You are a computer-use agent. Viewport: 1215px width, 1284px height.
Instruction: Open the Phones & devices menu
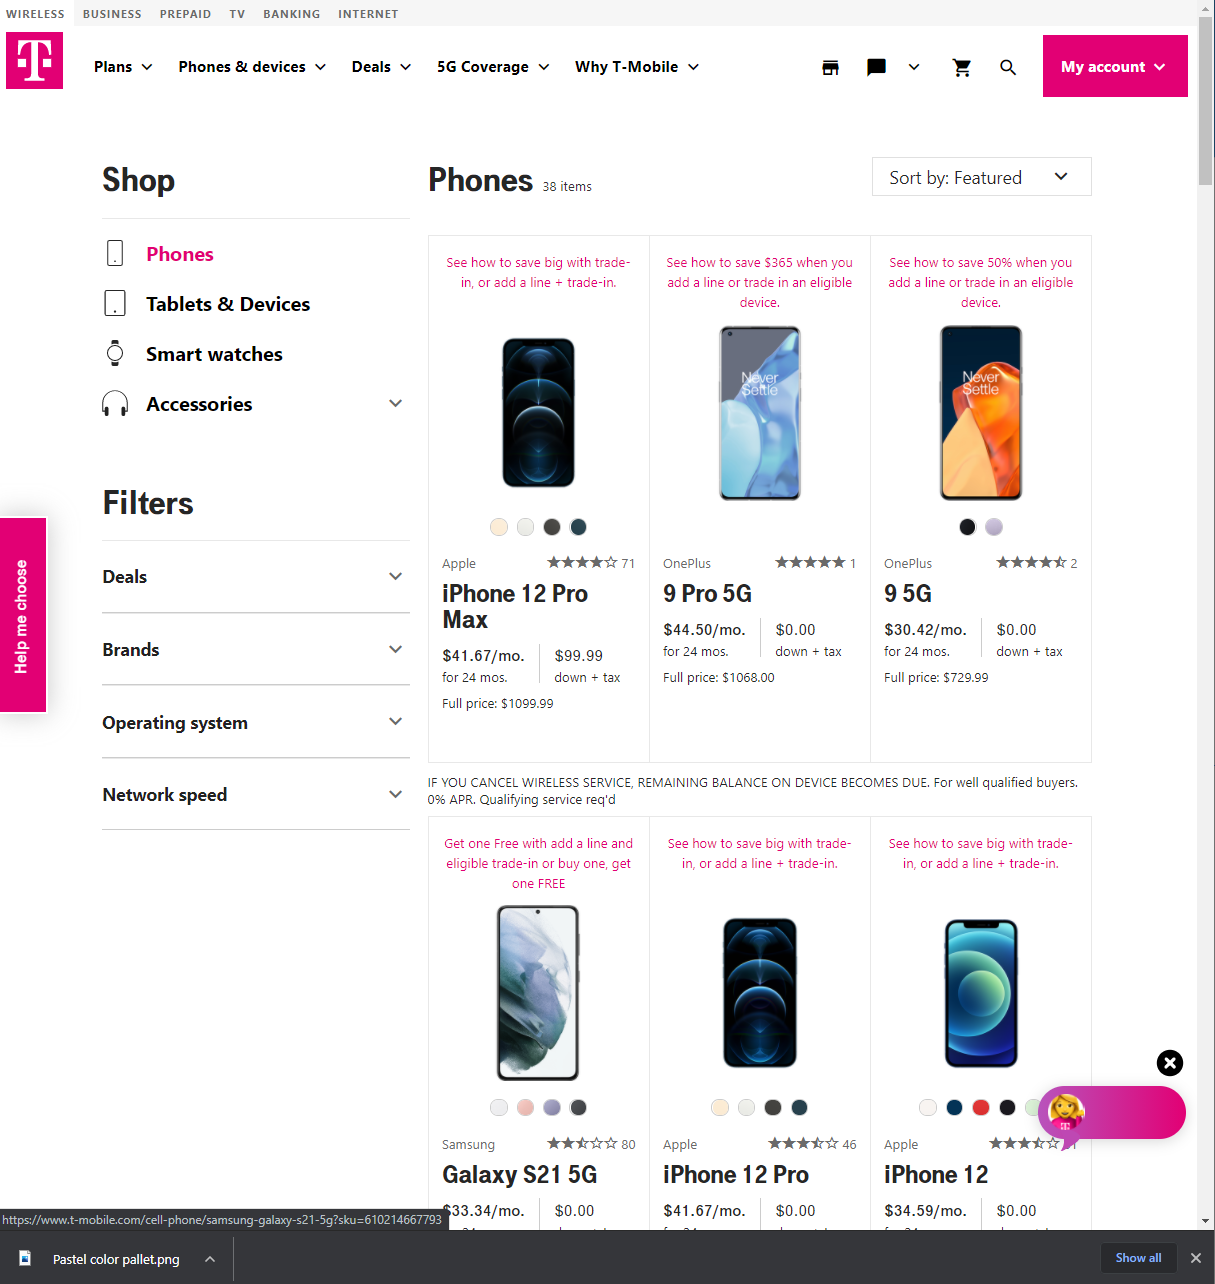point(252,67)
